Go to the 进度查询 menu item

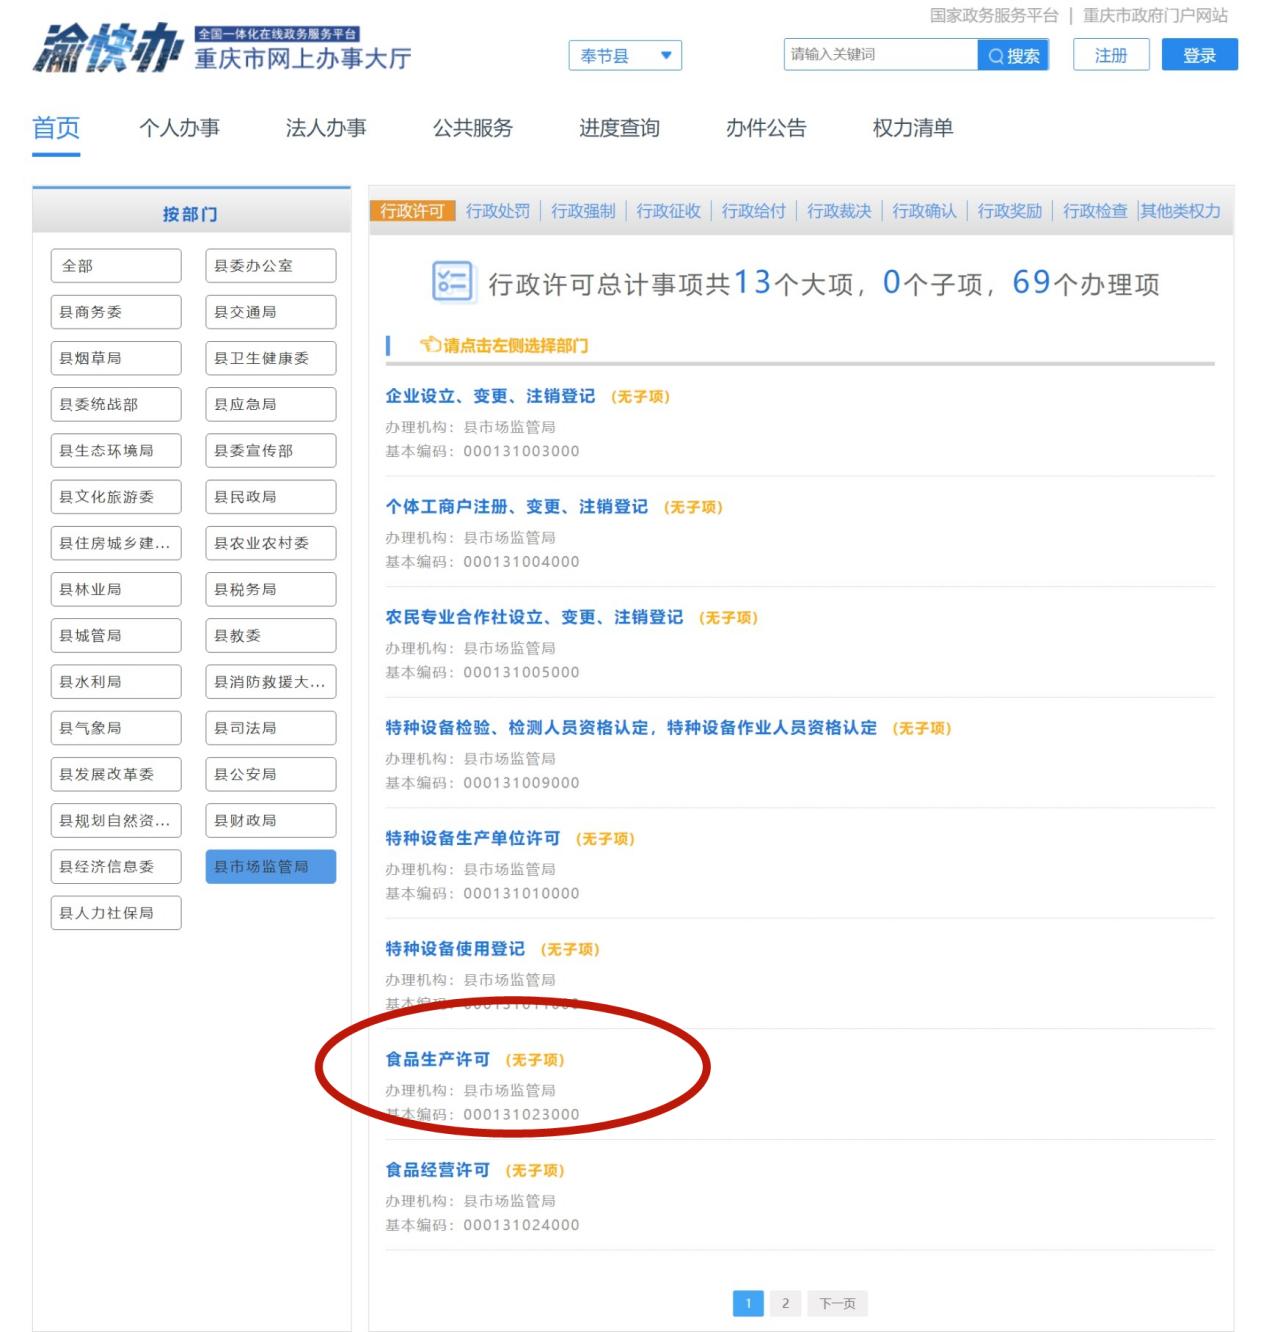point(619,128)
